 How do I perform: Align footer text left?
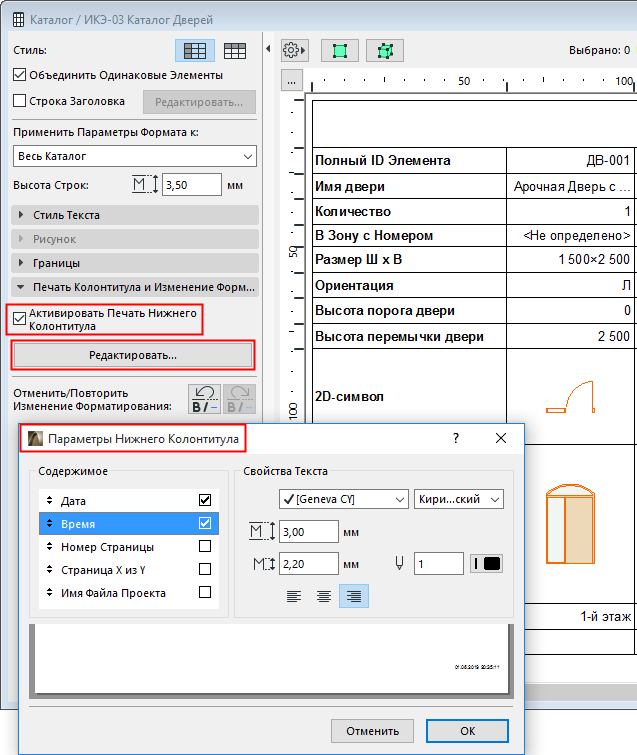pos(294,596)
